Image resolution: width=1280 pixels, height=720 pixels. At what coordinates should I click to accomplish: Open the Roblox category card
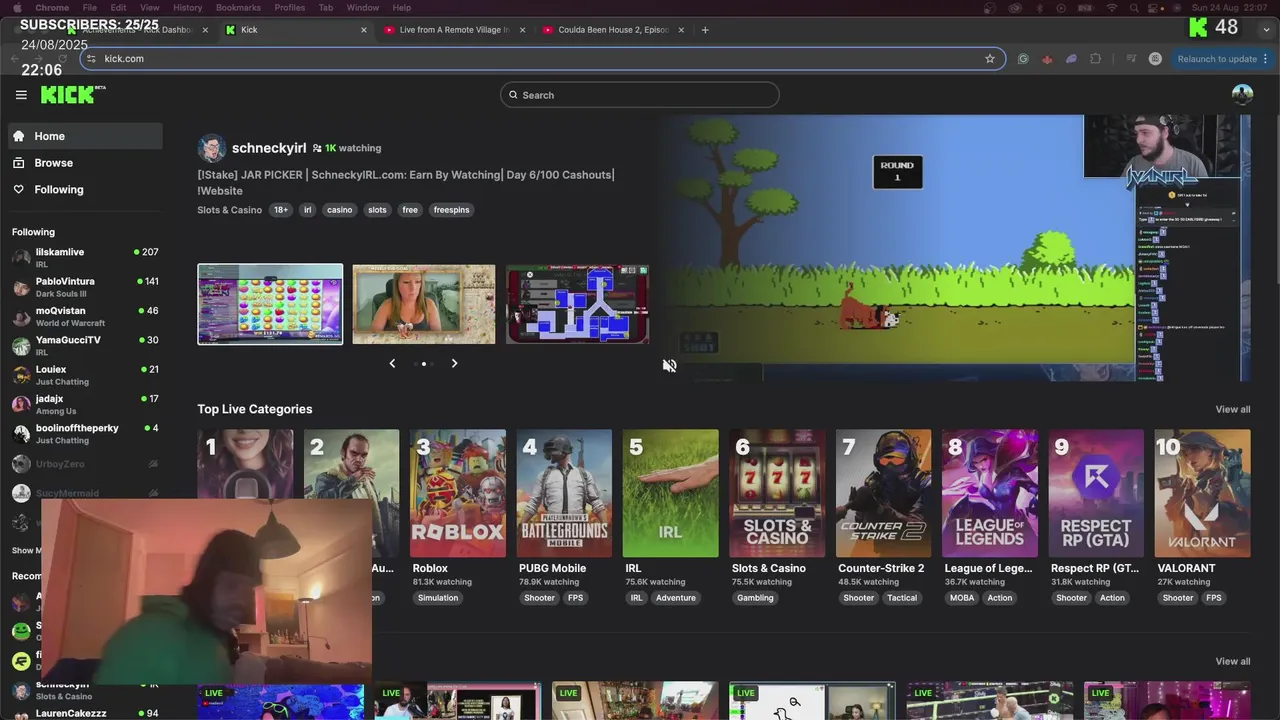click(458, 494)
